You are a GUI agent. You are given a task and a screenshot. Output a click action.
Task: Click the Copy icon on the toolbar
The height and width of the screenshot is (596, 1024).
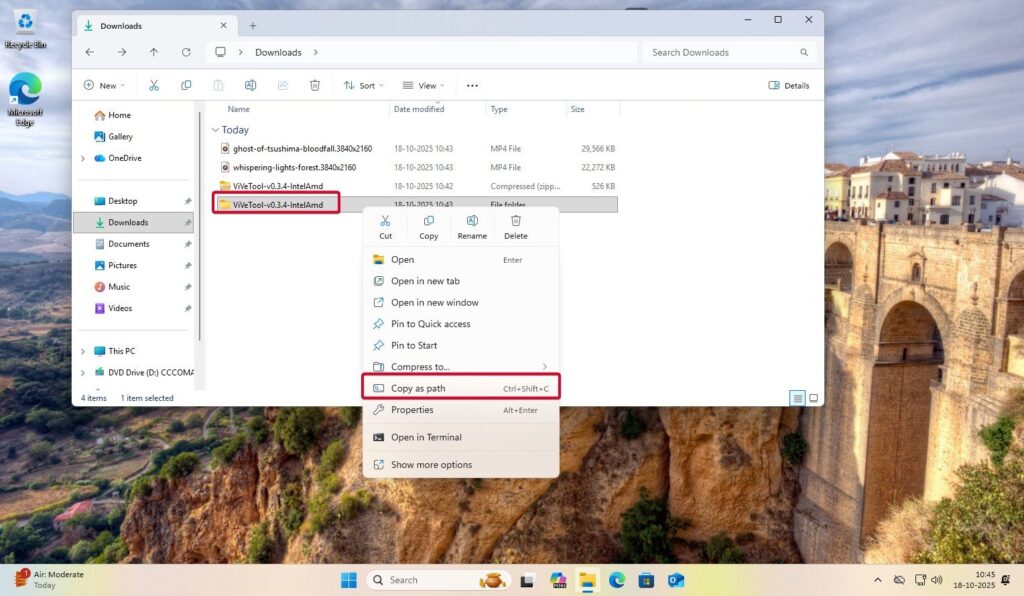[186, 85]
